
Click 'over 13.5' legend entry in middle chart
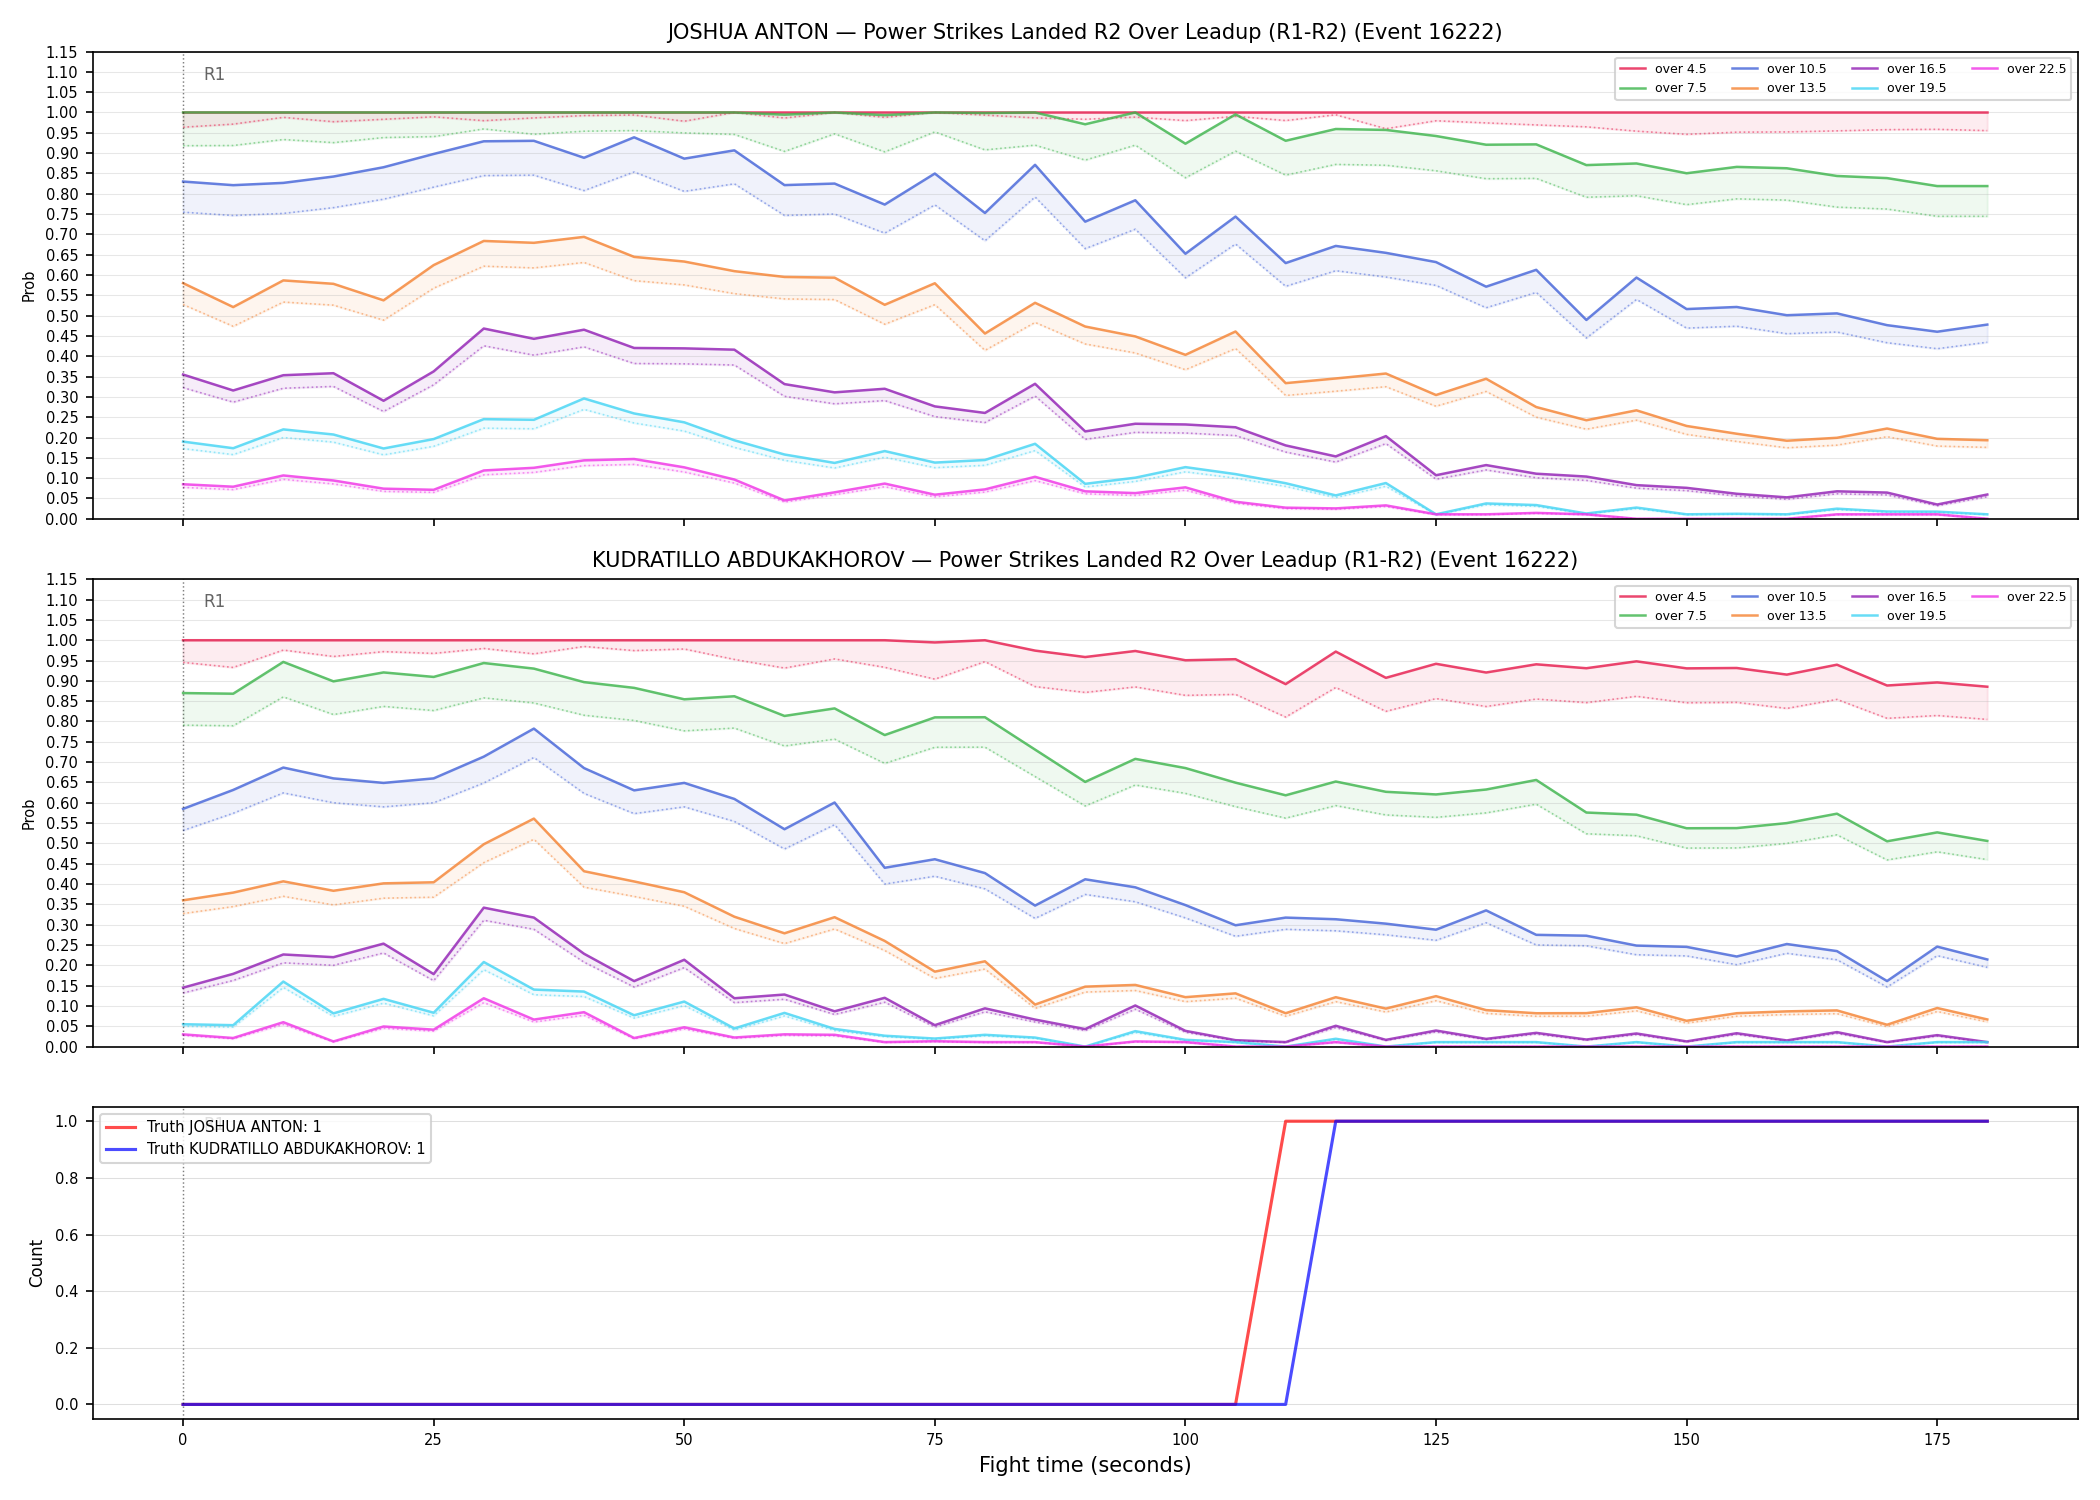pos(1779,616)
